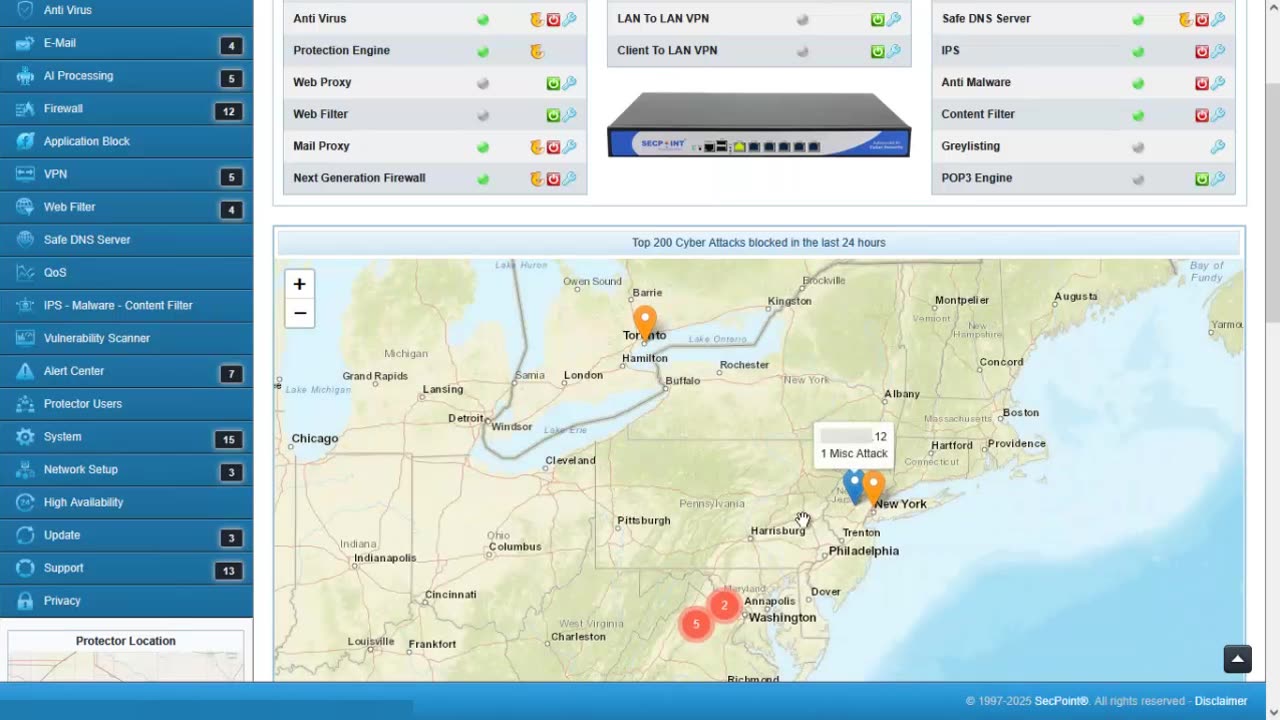
Task: Open the SecPoint link in the footer
Action: (x=1062, y=701)
